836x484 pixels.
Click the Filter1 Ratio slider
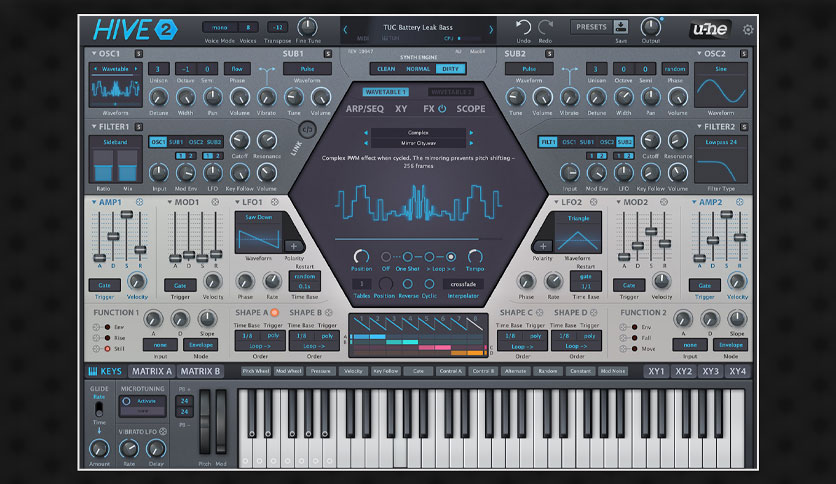tap(103, 166)
